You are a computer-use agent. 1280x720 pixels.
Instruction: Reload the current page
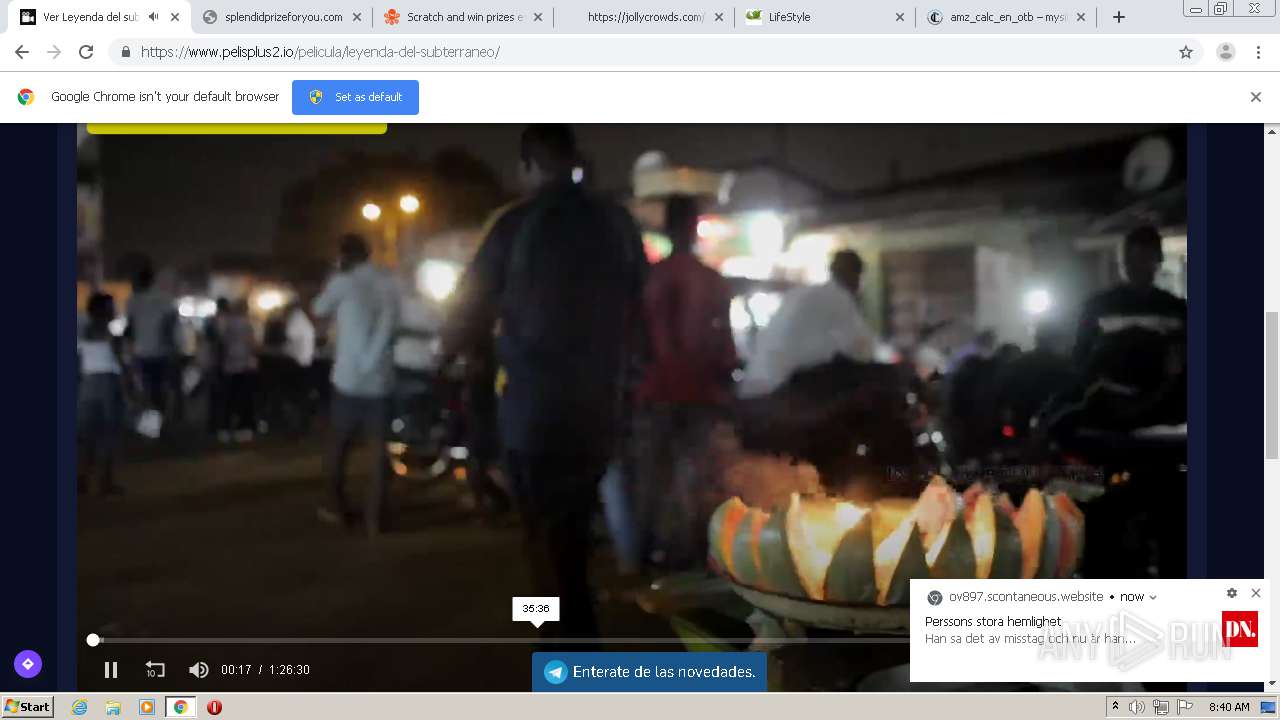pos(86,52)
